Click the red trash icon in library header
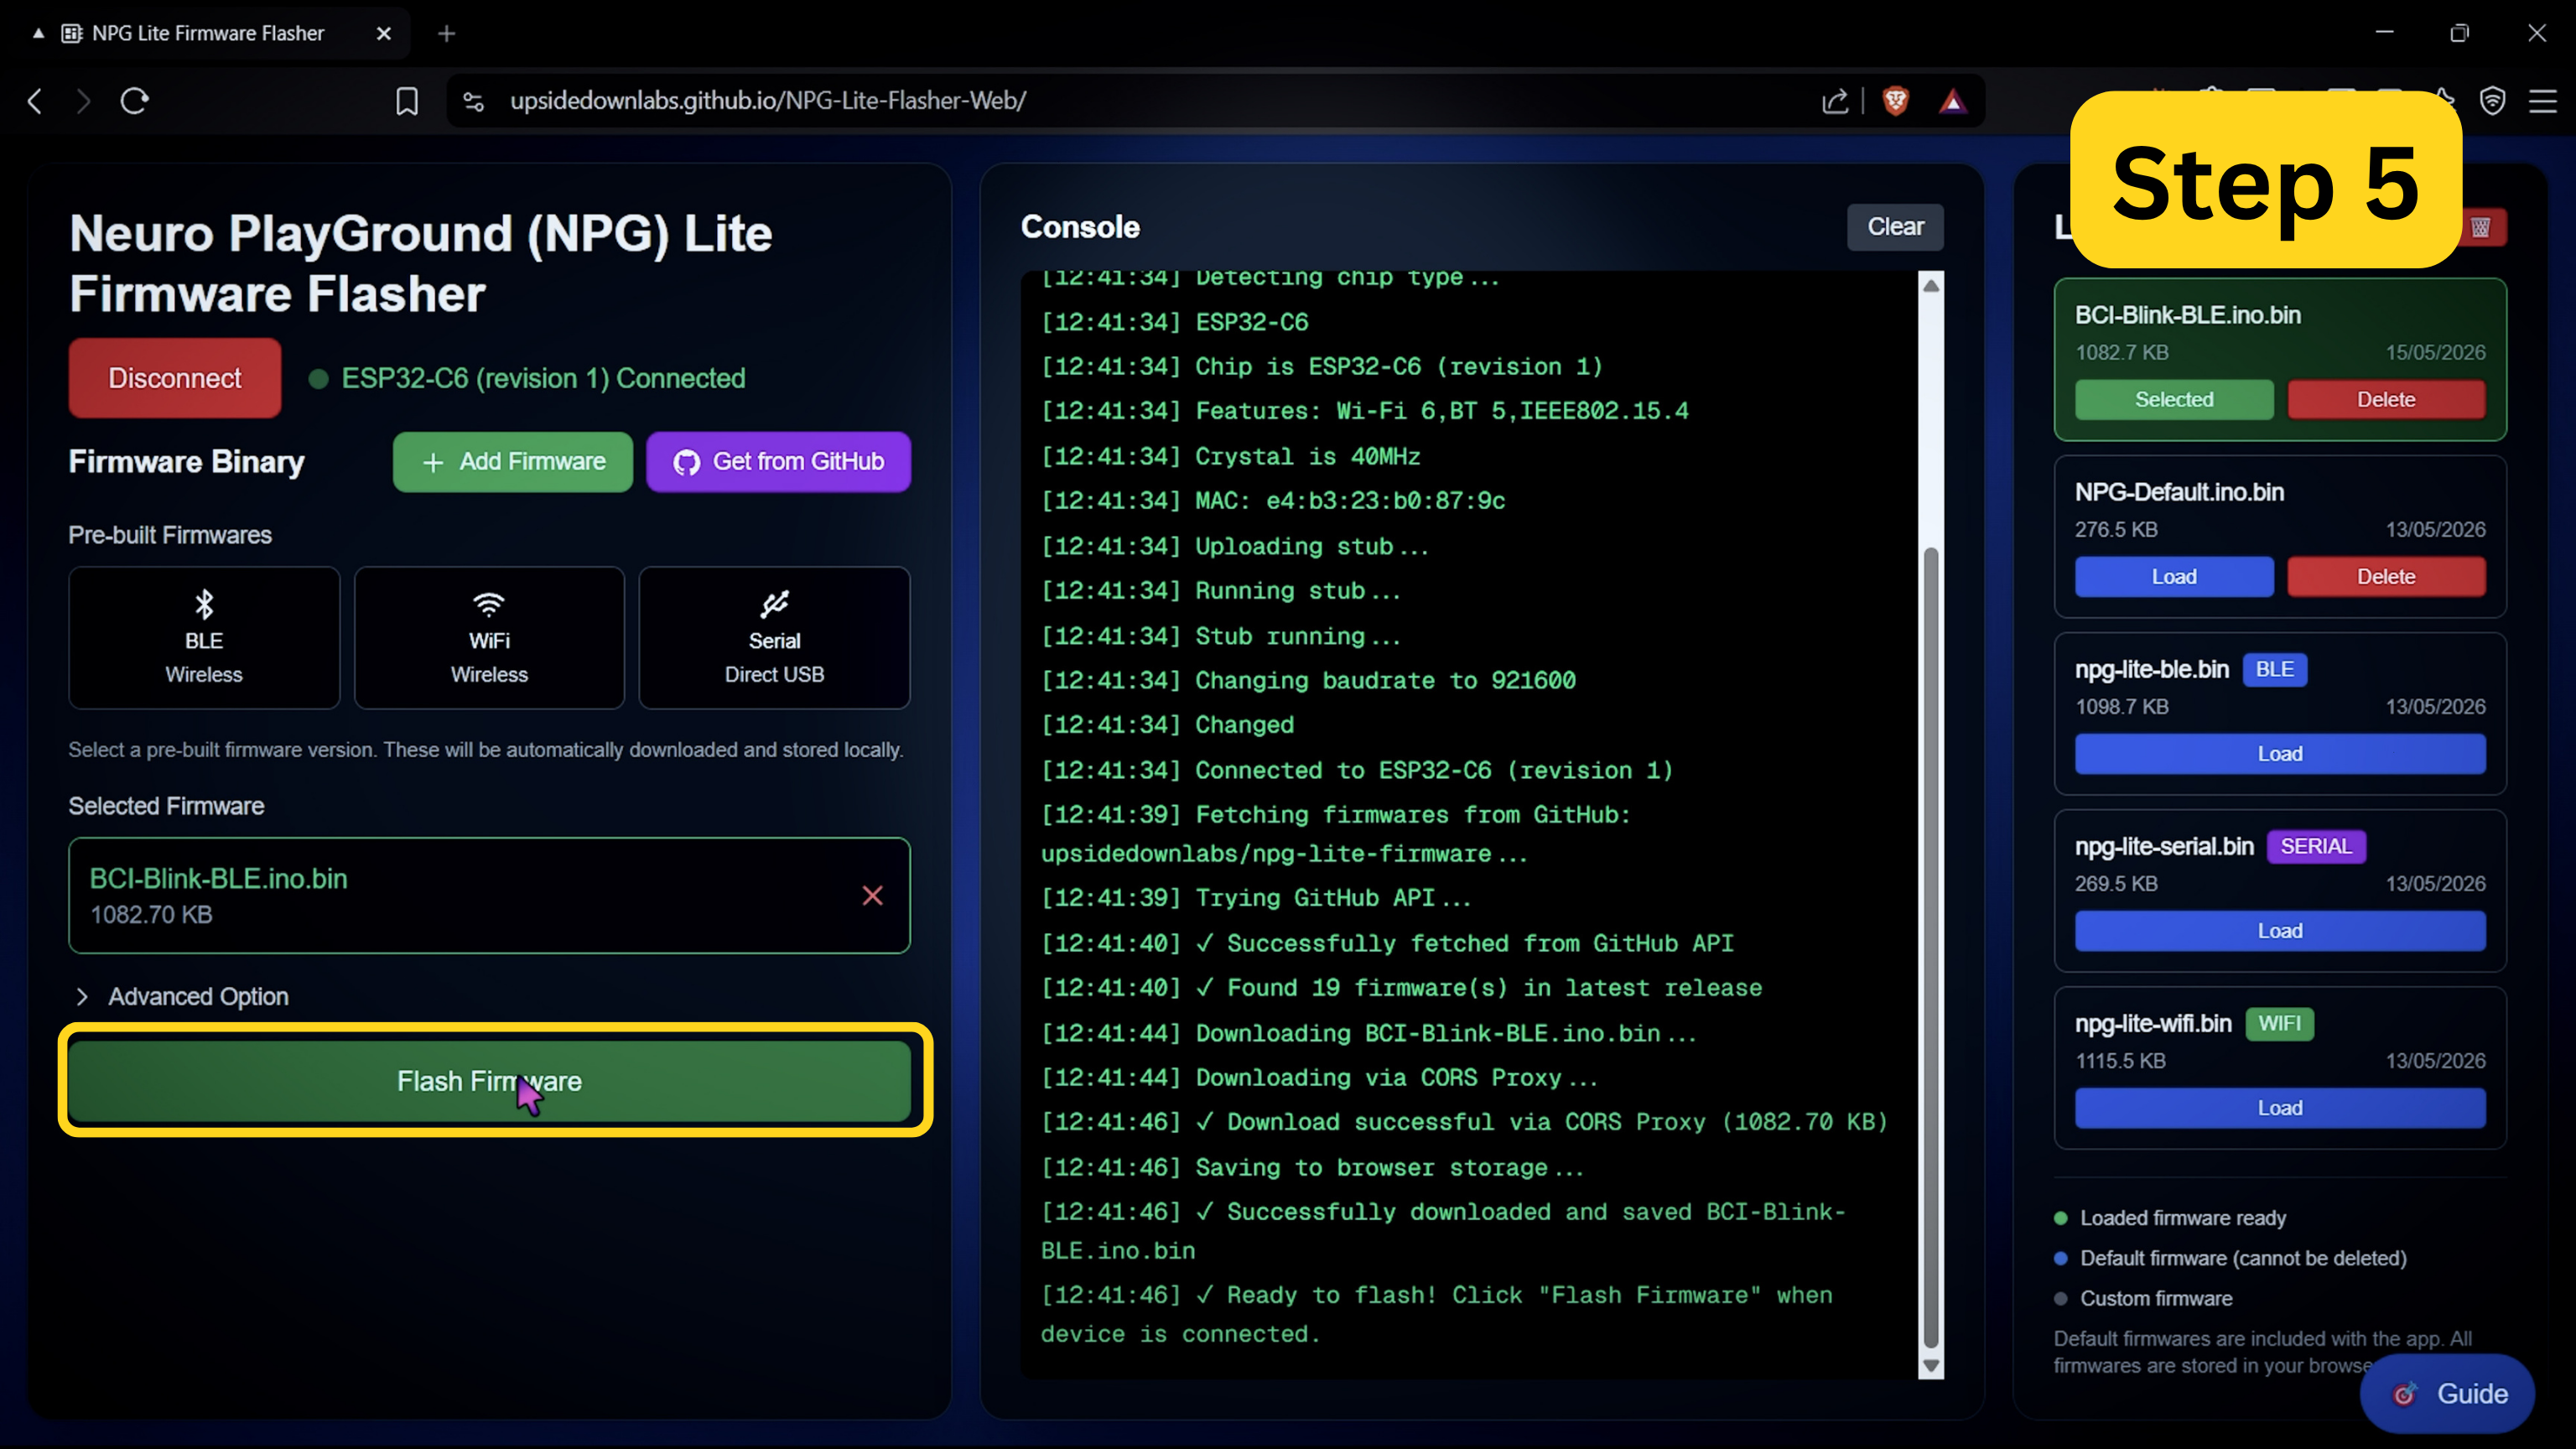Image resolution: width=2576 pixels, height=1449 pixels. click(x=2481, y=227)
